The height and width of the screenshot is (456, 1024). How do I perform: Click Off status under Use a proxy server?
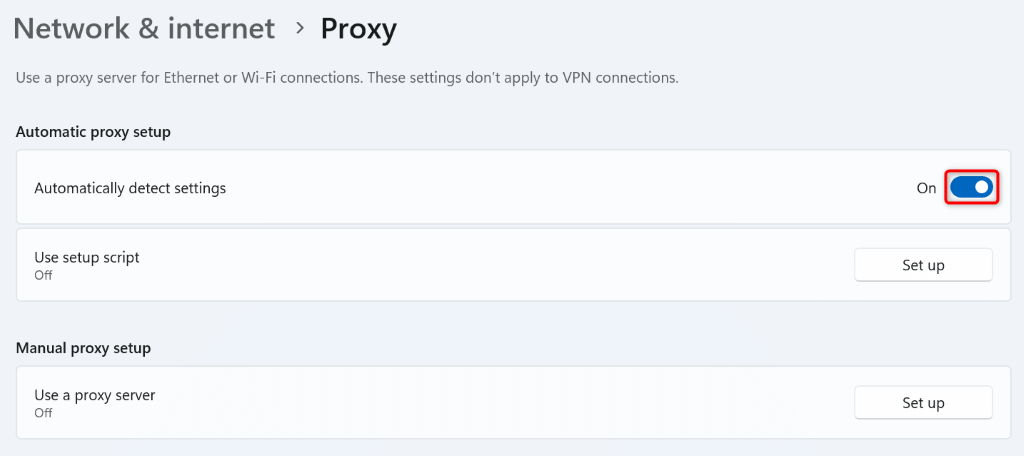(x=43, y=412)
